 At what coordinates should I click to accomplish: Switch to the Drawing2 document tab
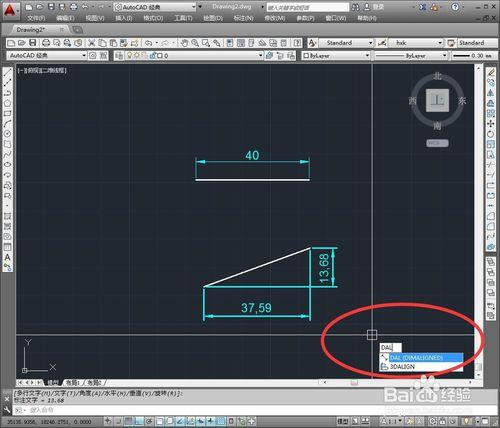[31, 30]
